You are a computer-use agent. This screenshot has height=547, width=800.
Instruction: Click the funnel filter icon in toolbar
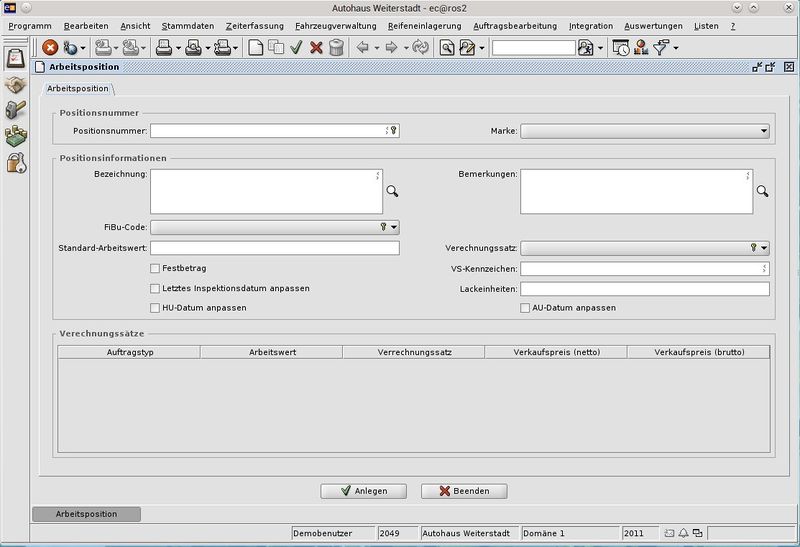point(661,47)
